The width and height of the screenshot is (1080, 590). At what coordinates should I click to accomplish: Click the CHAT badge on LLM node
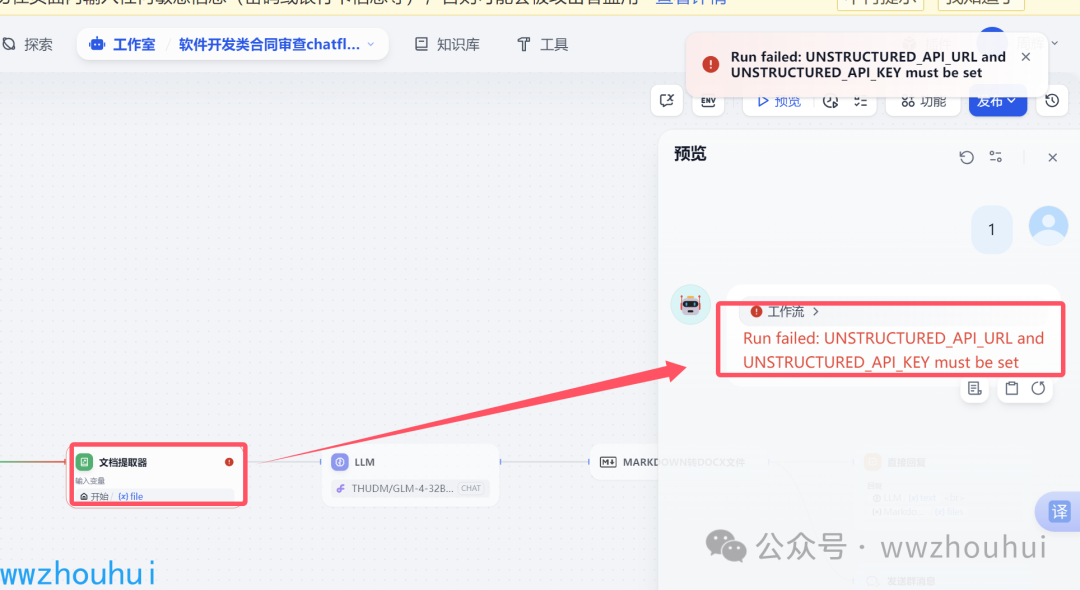(x=471, y=488)
